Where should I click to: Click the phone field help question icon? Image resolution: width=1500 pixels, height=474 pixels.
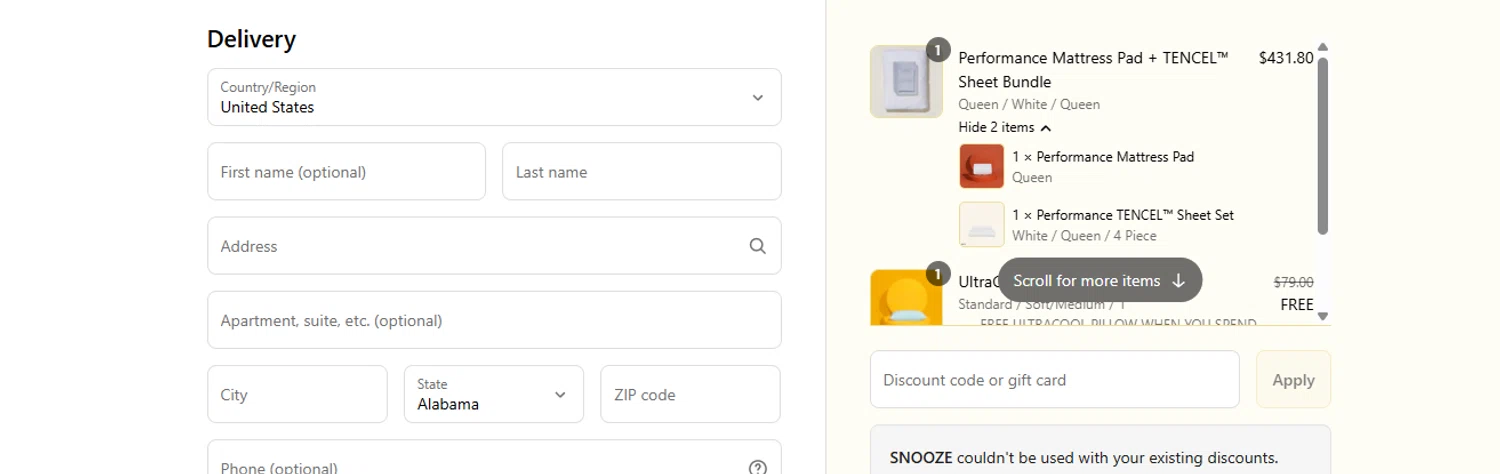[x=757, y=467]
